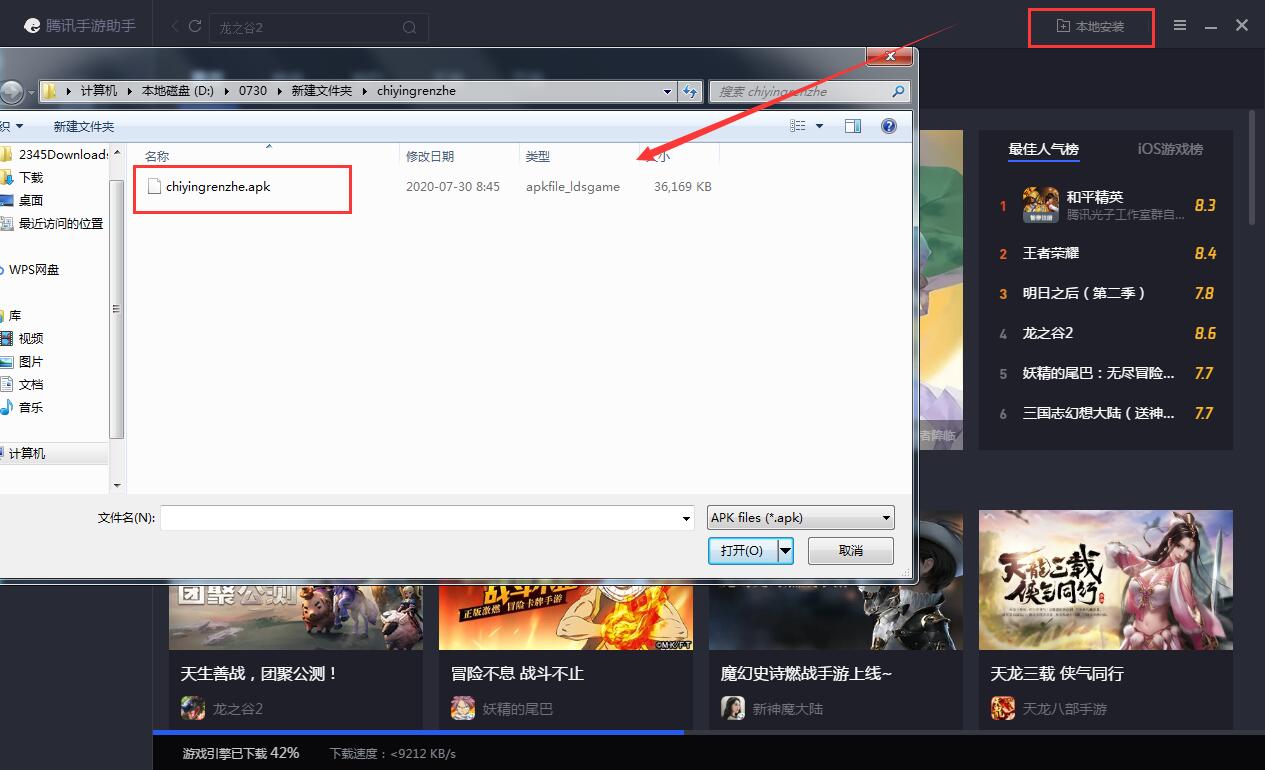Open the help icon in the dialog toolbar
This screenshot has width=1265, height=770.
pos(888,126)
